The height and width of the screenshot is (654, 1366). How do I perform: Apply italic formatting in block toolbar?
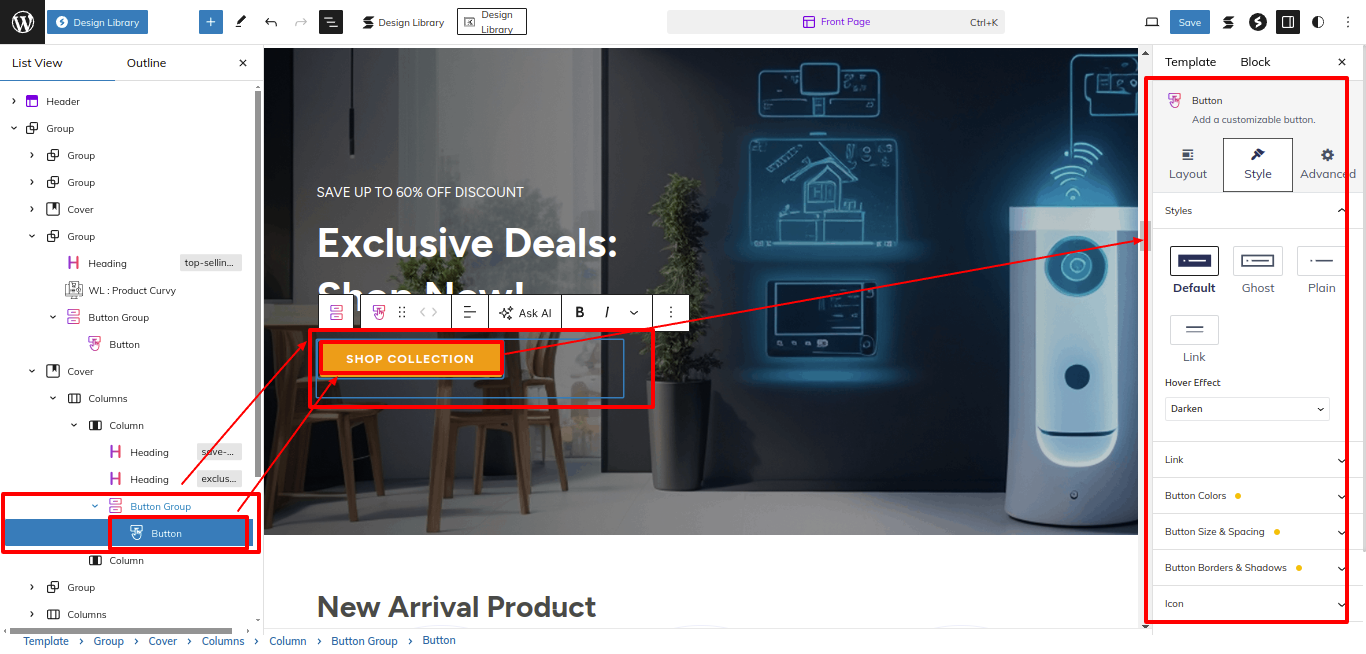point(607,313)
